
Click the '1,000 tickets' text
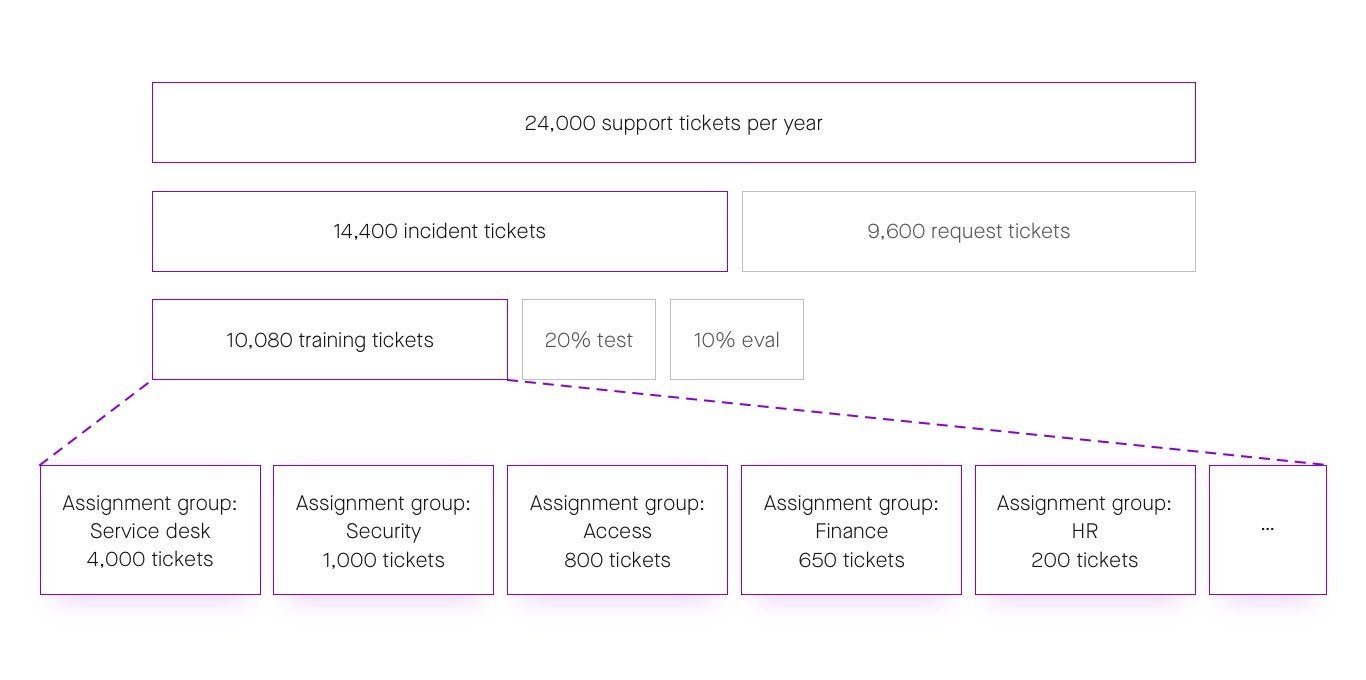pyautogui.click(x=383, y=560)
